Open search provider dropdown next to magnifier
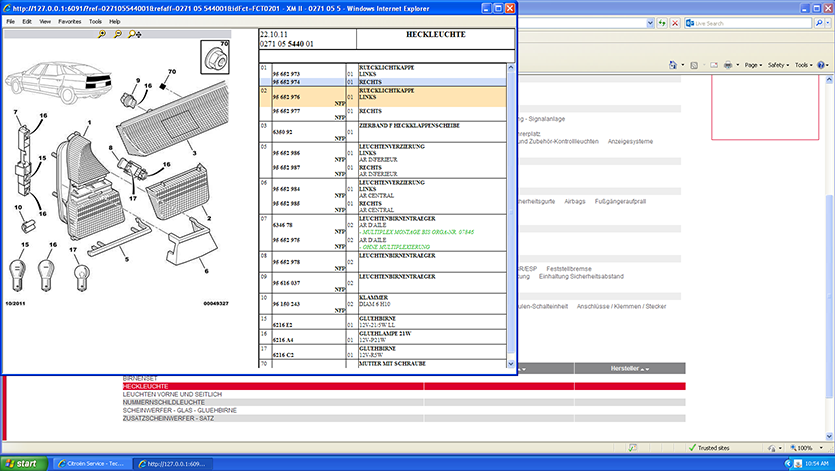This screenshot has height=471, width=835. click(x=828, y=23)
